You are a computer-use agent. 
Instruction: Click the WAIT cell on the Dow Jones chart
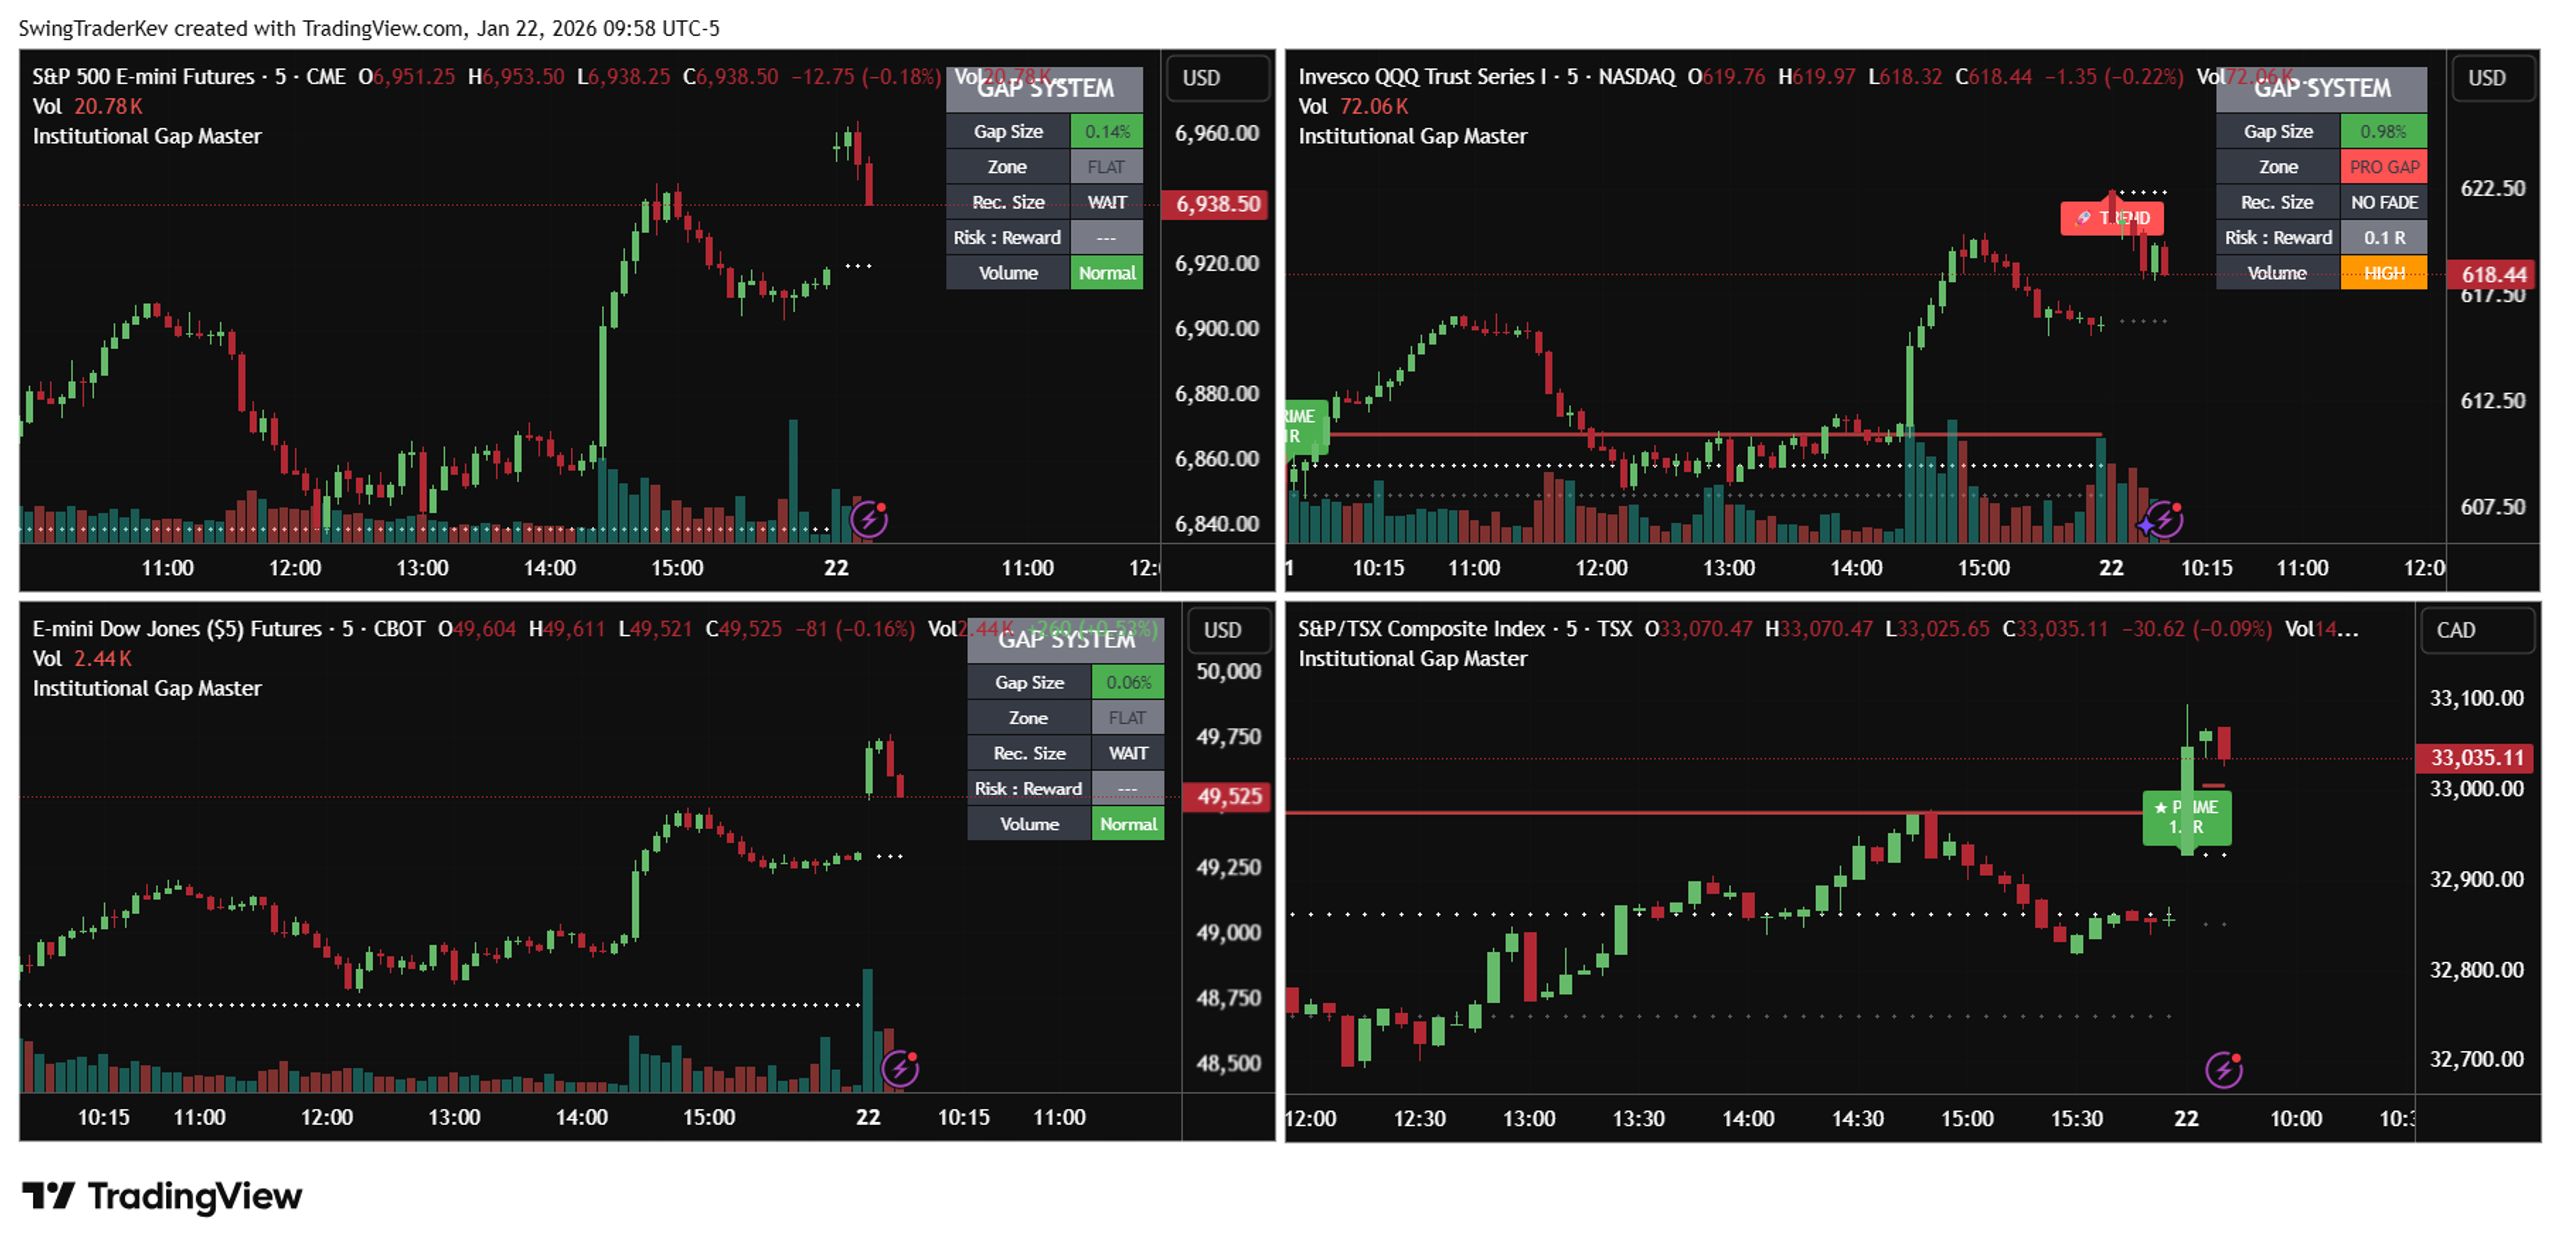(1128, 753)
